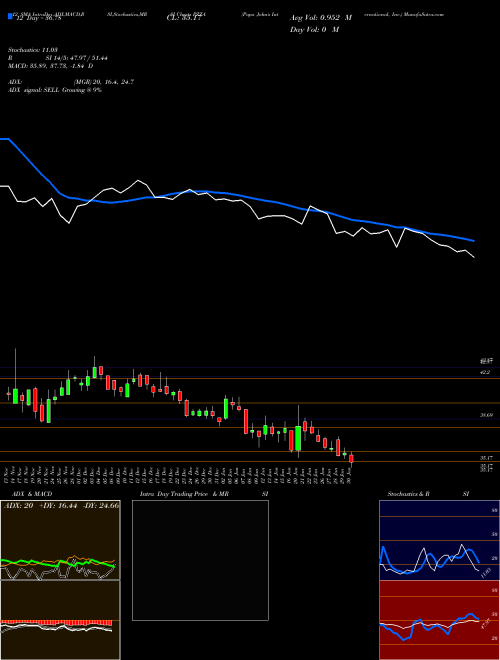Click the red MACD histogram bars
500x660 pixels.
tap(56, 623)
